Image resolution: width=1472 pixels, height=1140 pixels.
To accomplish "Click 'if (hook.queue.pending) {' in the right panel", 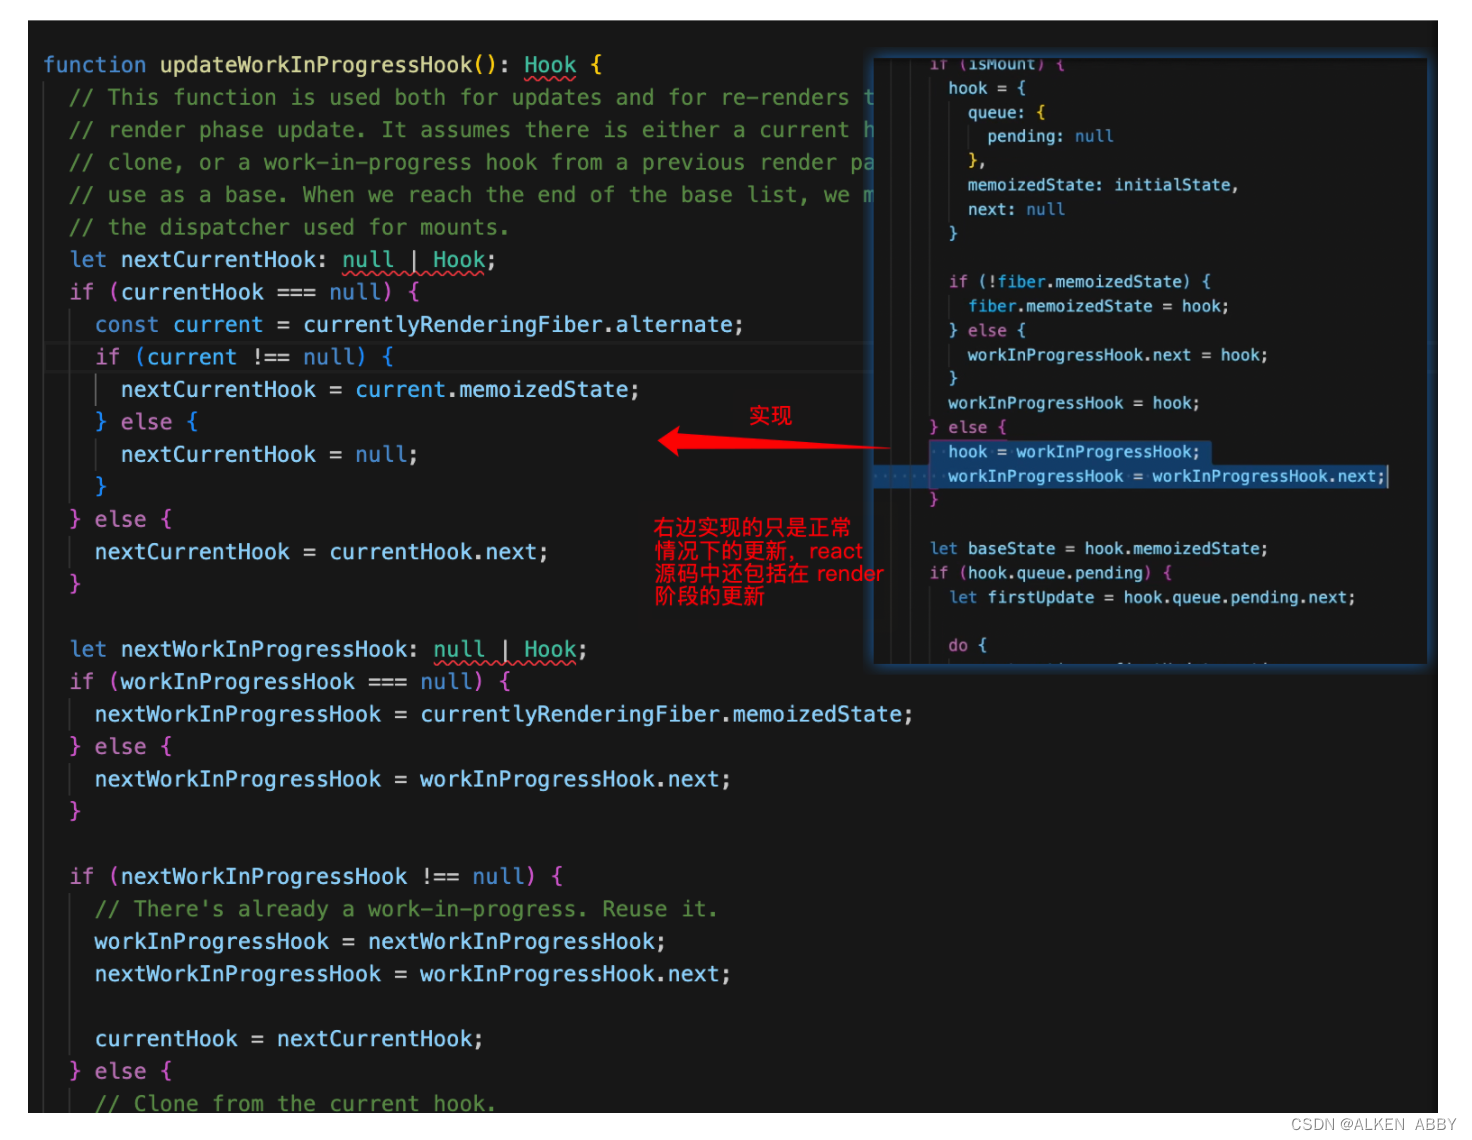I will click(x=1051, y=573).
